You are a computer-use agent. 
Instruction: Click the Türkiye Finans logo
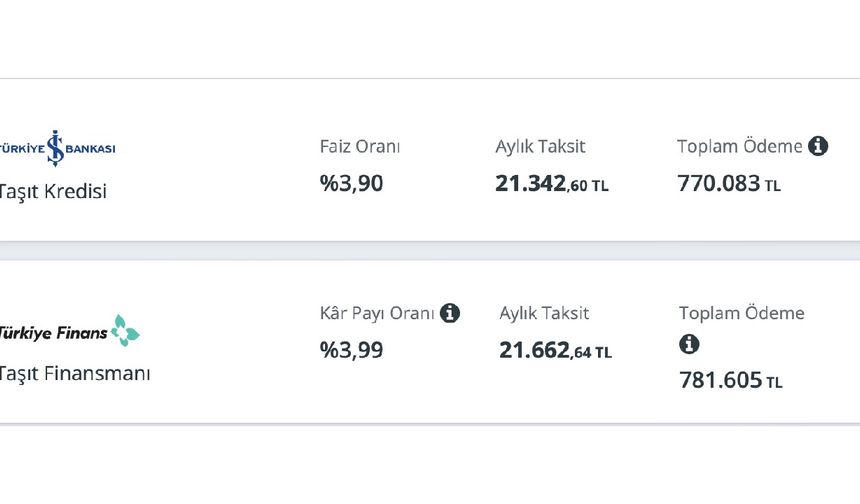[x=70, y=331]
